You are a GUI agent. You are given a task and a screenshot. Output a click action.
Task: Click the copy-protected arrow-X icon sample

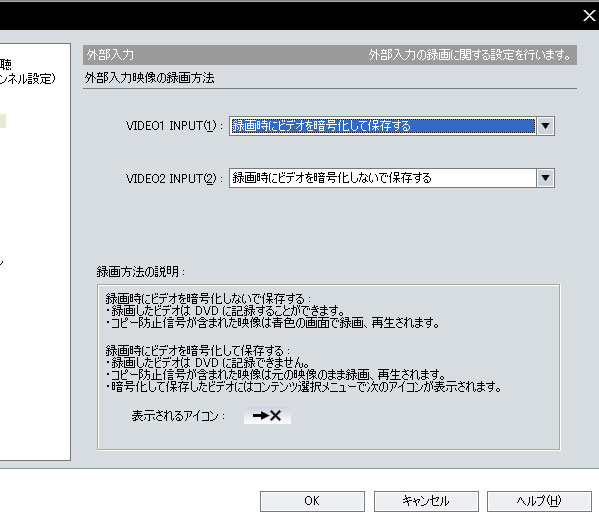point(267,416)
